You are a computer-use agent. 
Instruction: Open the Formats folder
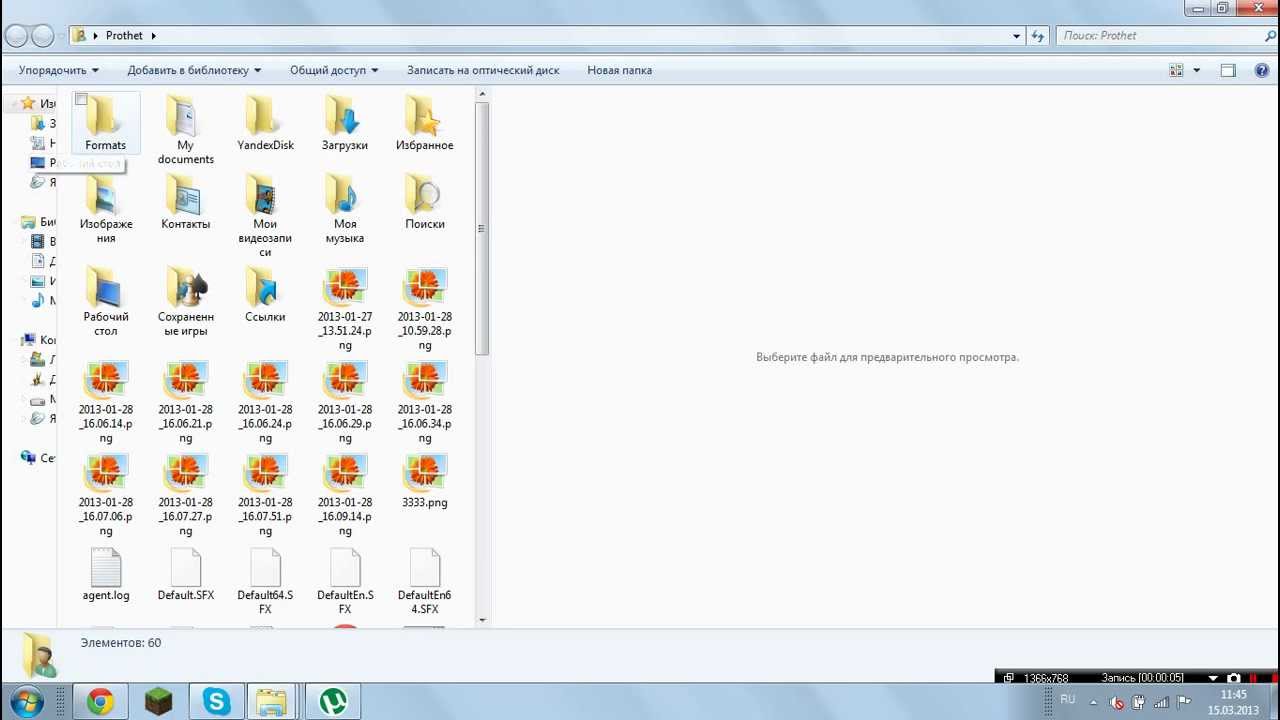click(x=105, y=122)
